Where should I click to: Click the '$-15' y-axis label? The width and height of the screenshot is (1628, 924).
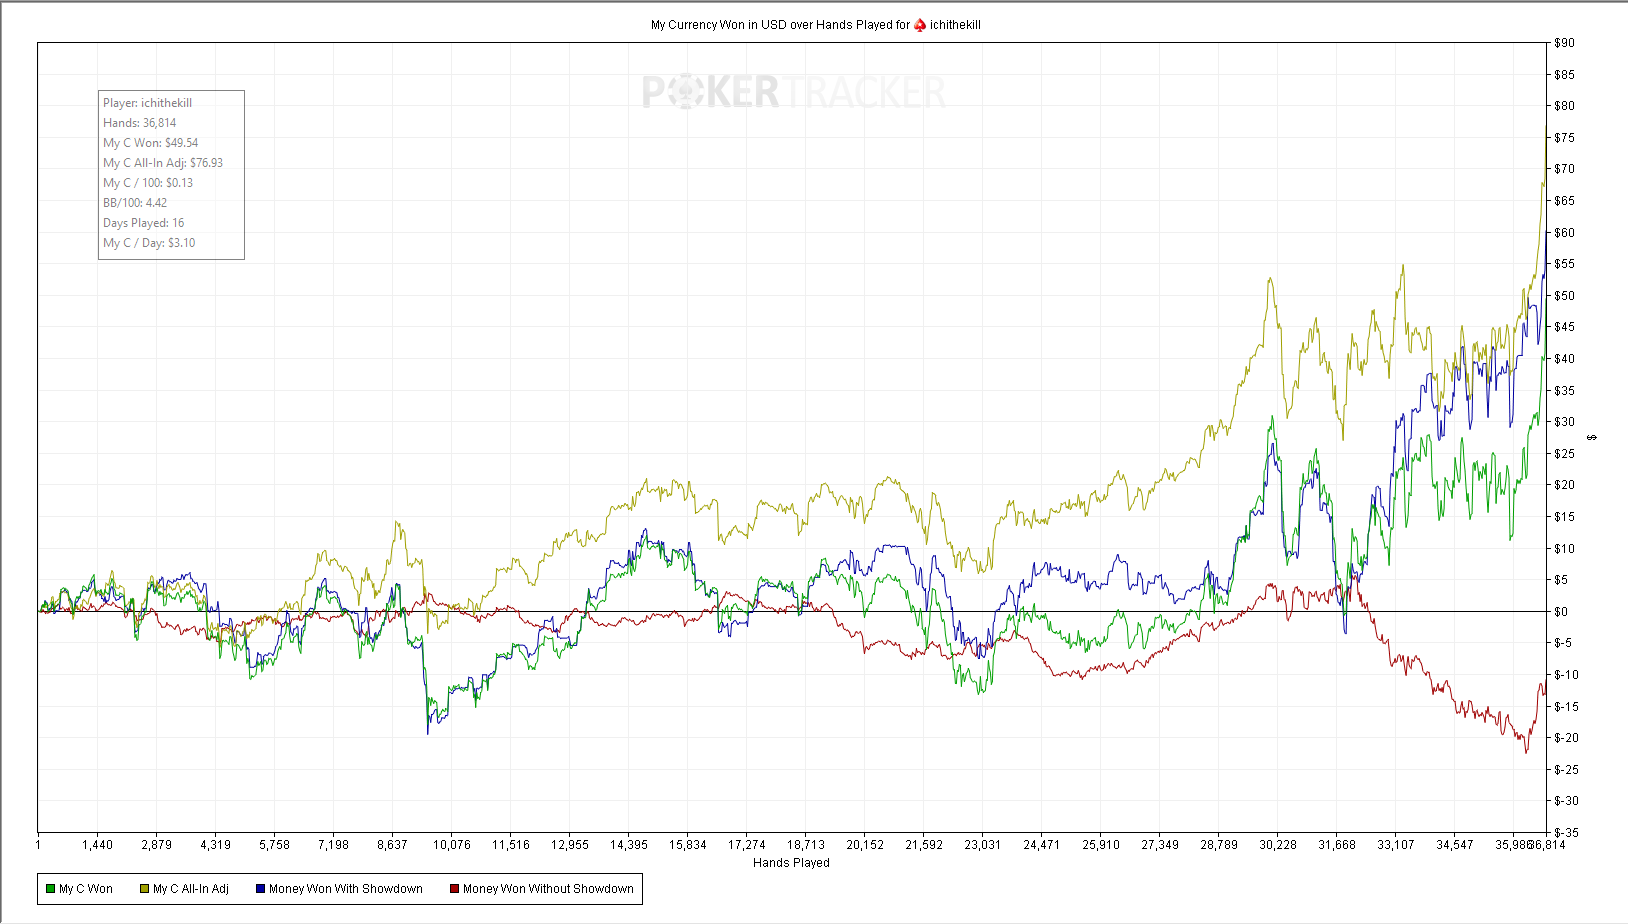1566,707
